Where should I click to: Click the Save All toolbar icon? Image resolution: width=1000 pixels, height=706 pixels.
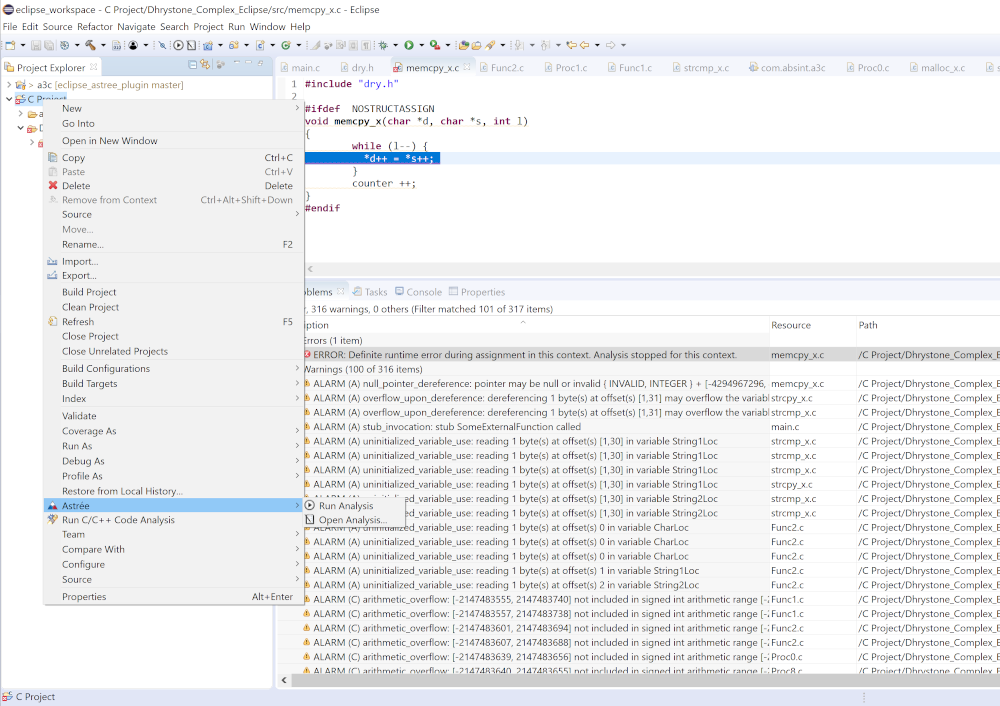pos(49,45)
